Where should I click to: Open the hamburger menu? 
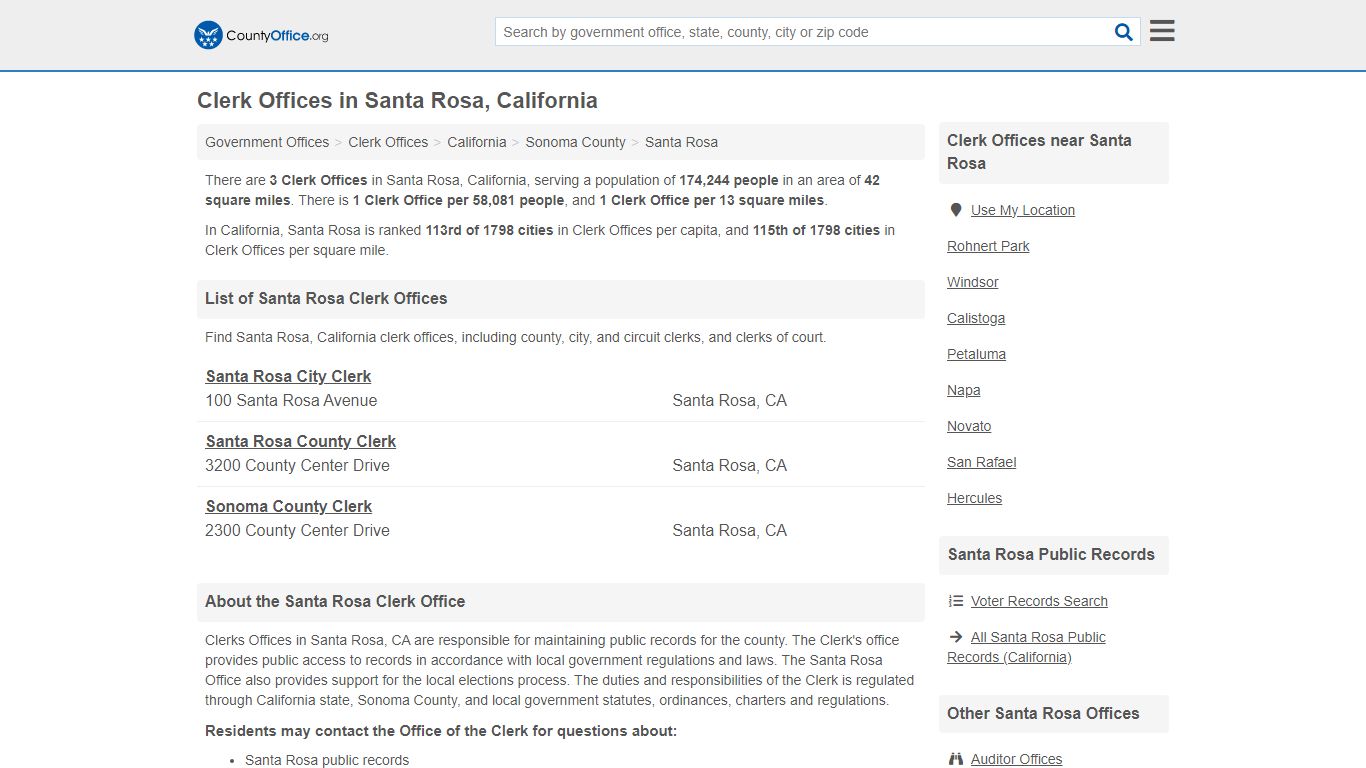[x=1162, y=31]
